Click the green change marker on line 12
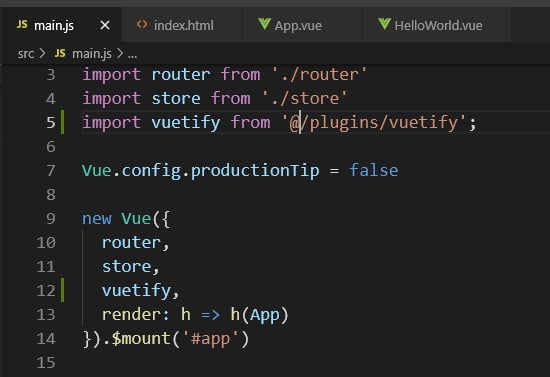 [x=62, y=290]
